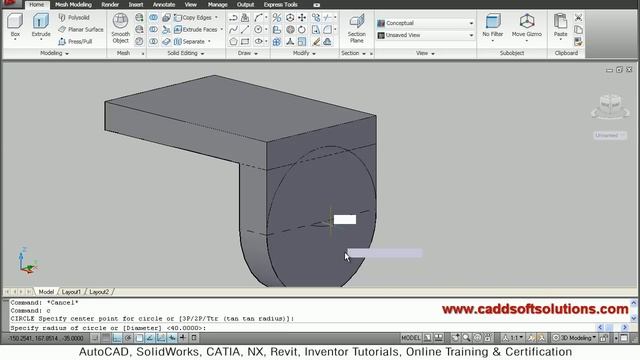The image size is (640, 360).
Task: Toggle Object Snap Tracking in status bar
Action: (150, 338)
